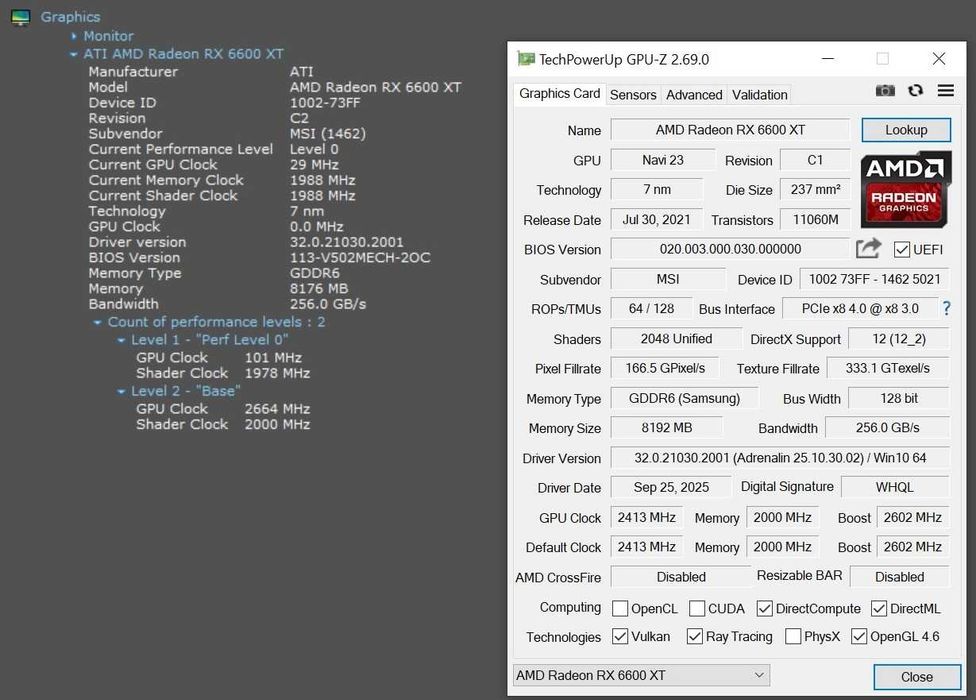Click the BIOS value 113-V502MECH-2OC
976x700 pixels.
(x=360, y=258)
